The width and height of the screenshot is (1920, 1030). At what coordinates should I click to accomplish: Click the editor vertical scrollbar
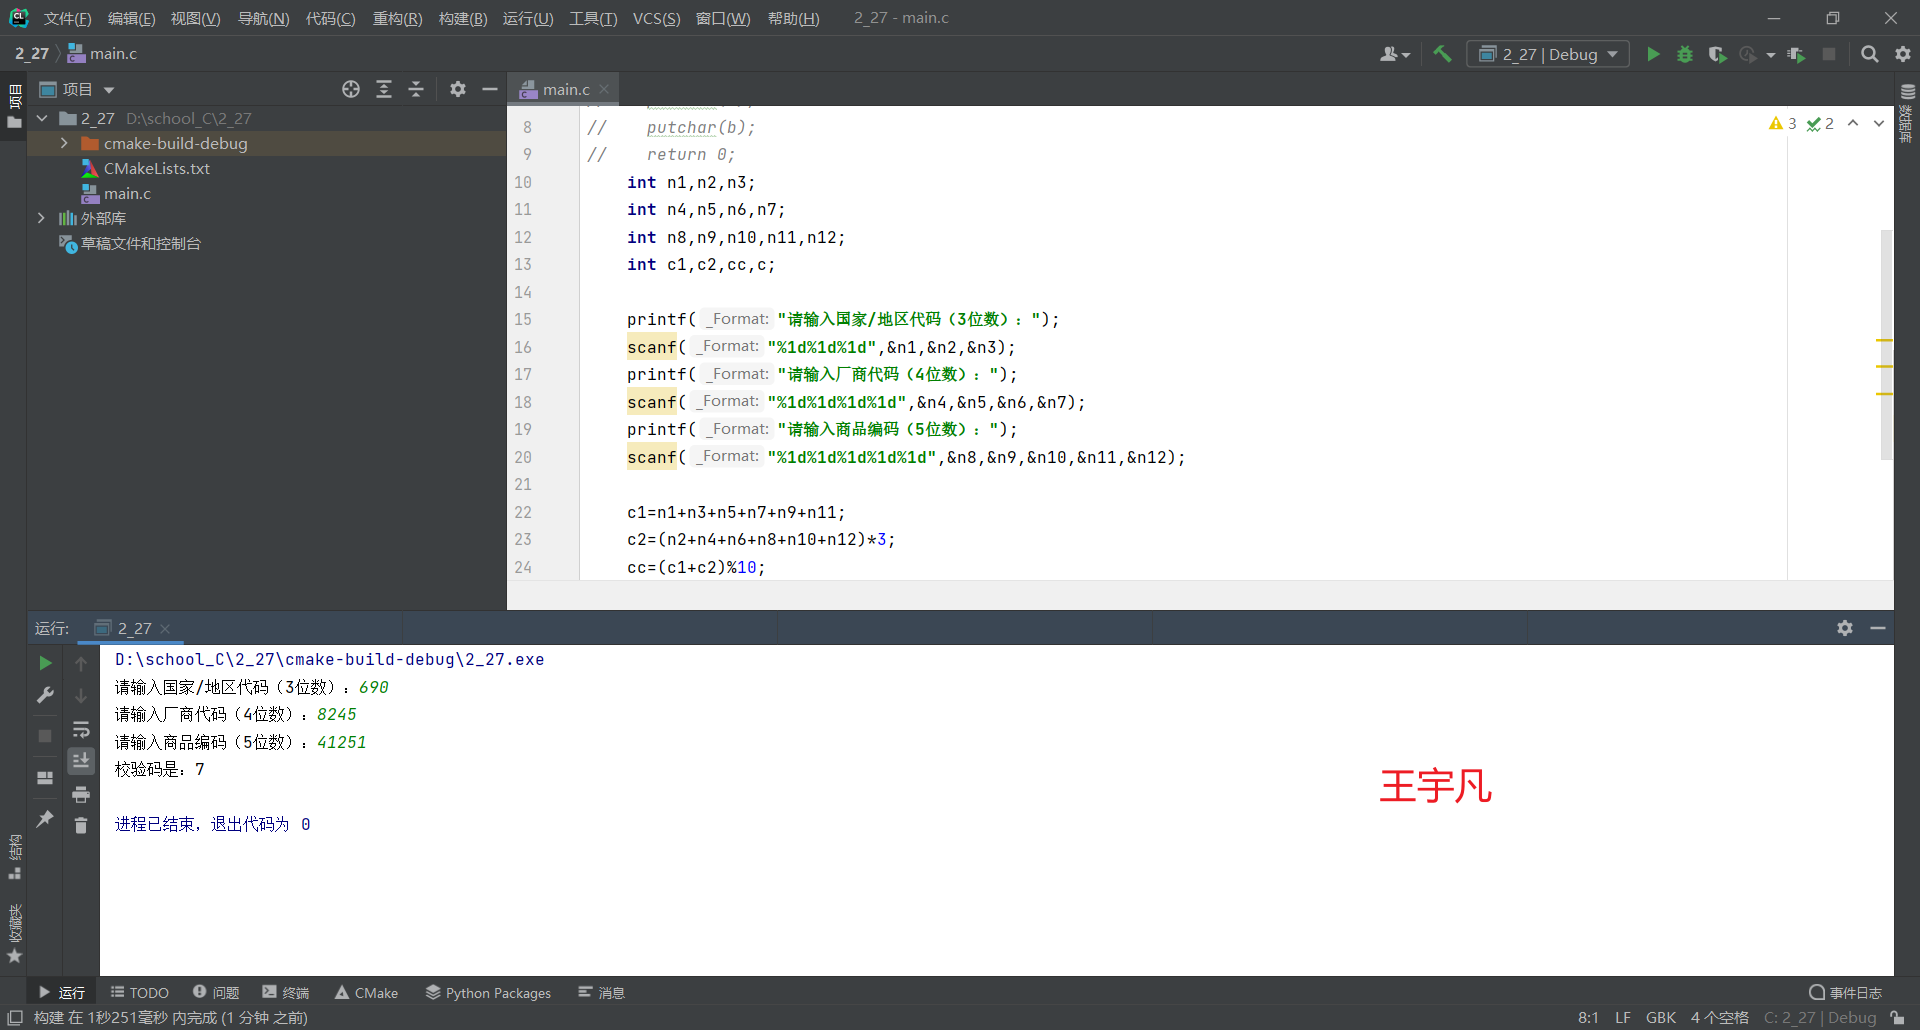pyautogui.click(x=1886, y=344)
